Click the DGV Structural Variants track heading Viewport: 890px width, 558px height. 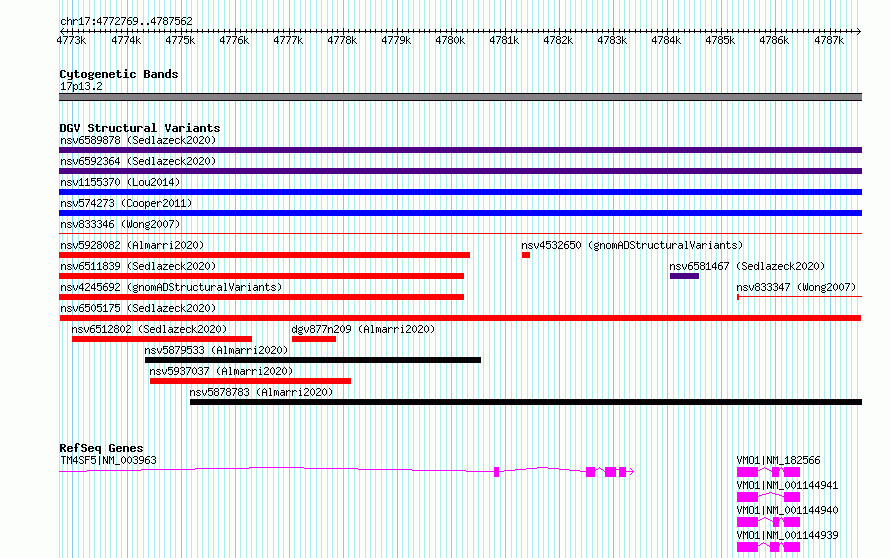(x=140, y=128)
